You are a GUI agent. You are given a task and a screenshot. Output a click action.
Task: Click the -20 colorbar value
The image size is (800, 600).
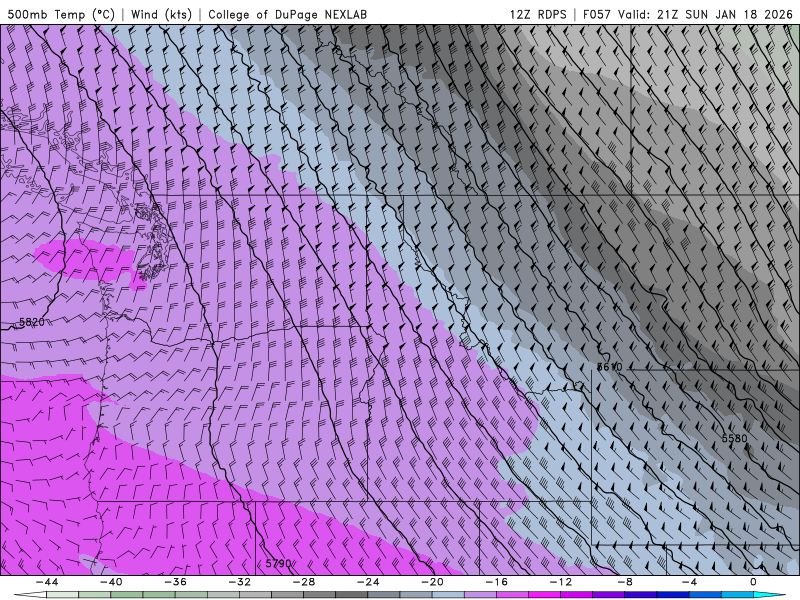tap(432, 582)
